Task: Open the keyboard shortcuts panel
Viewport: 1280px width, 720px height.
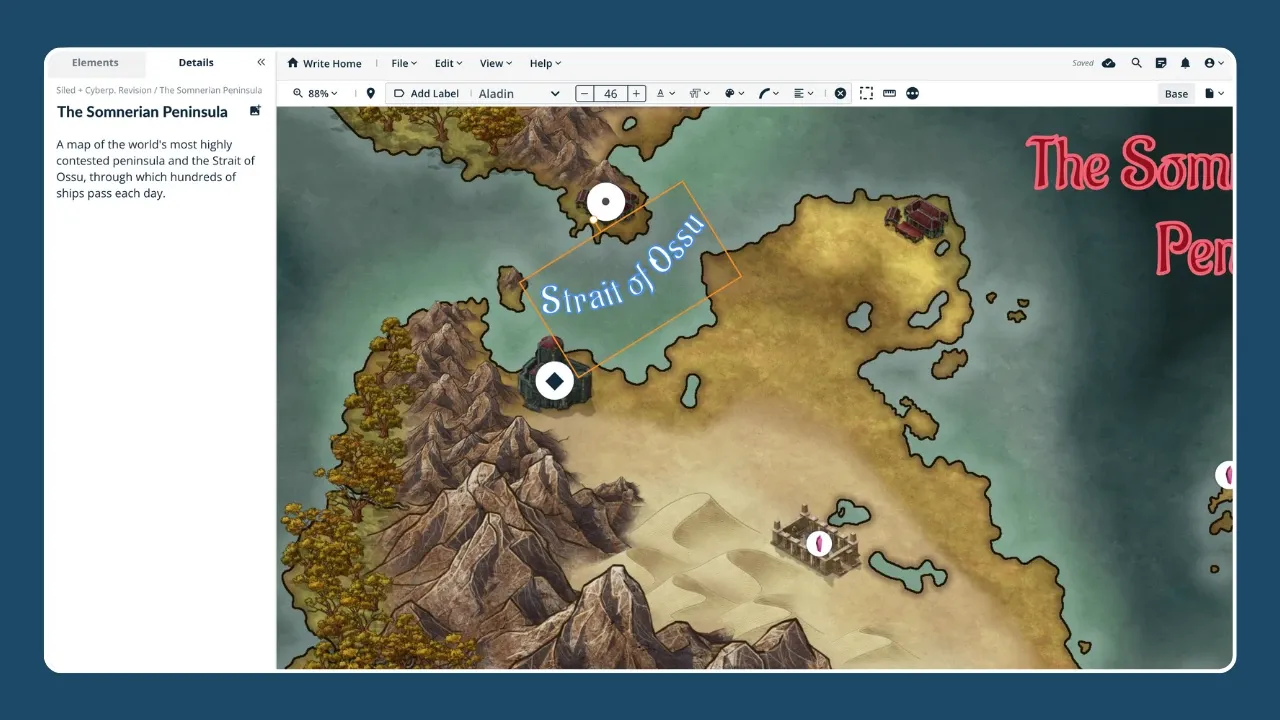Action: pyautogui.click(x=889, y=93)
